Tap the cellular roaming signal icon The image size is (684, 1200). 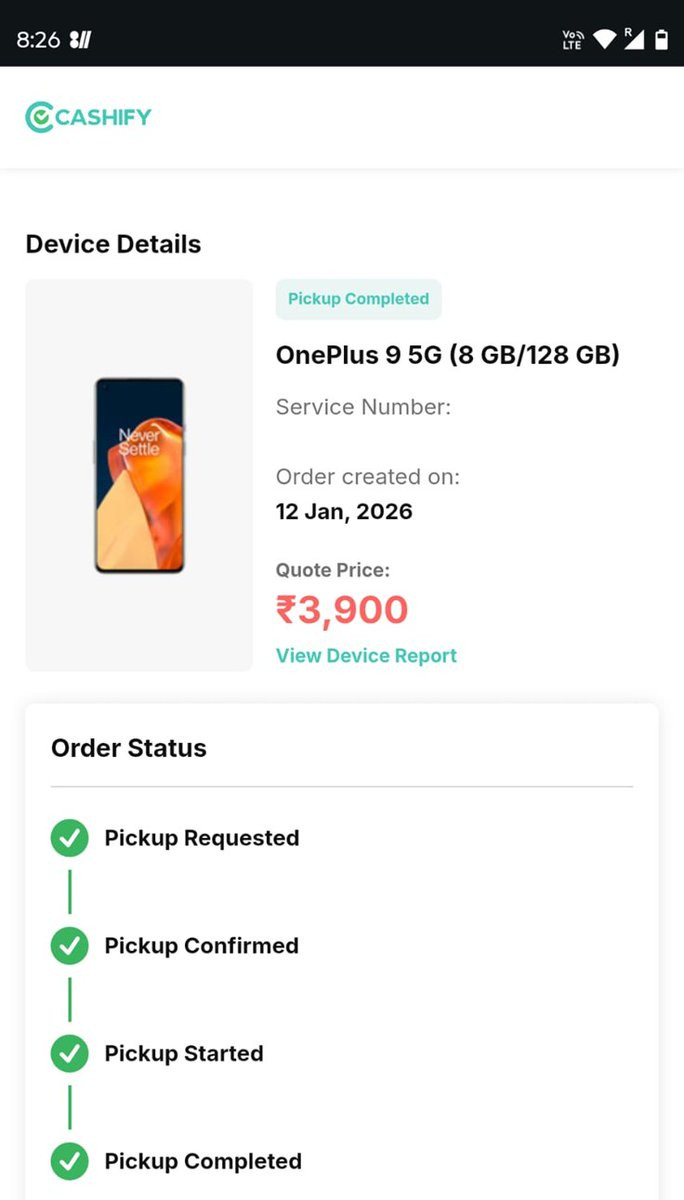634,39
